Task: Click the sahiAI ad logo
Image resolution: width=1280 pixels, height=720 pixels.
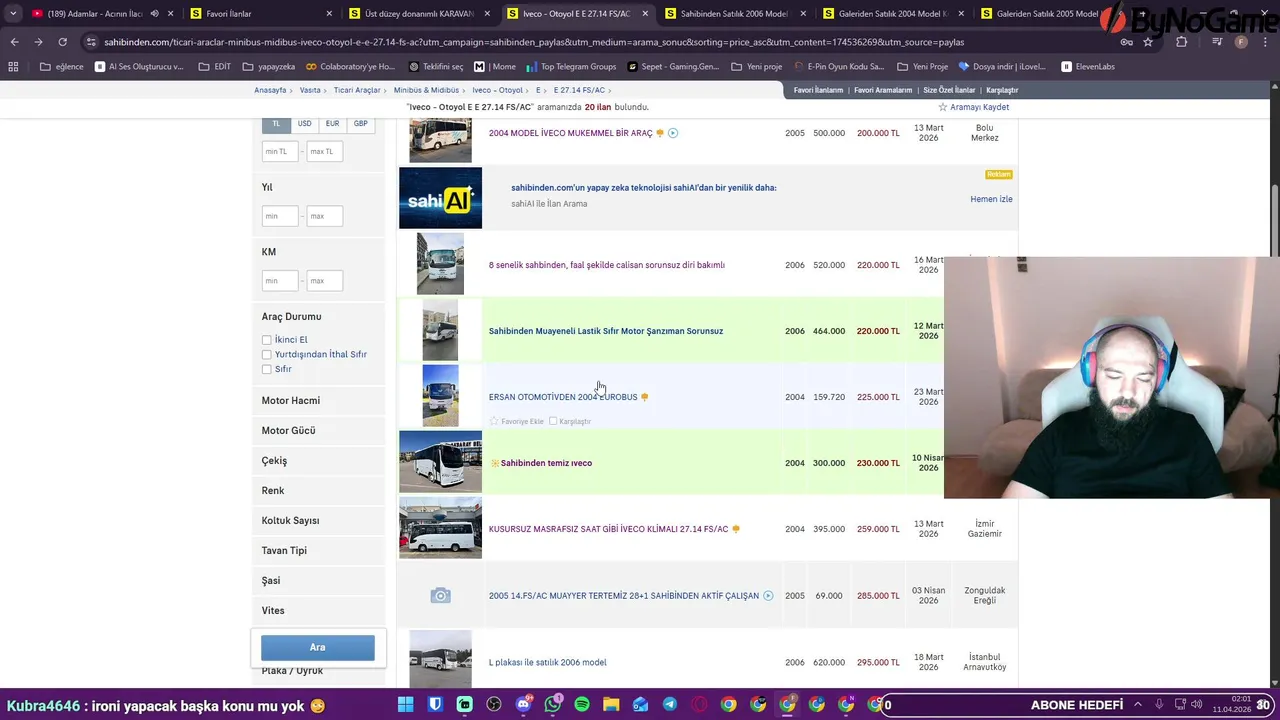Action: pos(440,198)
